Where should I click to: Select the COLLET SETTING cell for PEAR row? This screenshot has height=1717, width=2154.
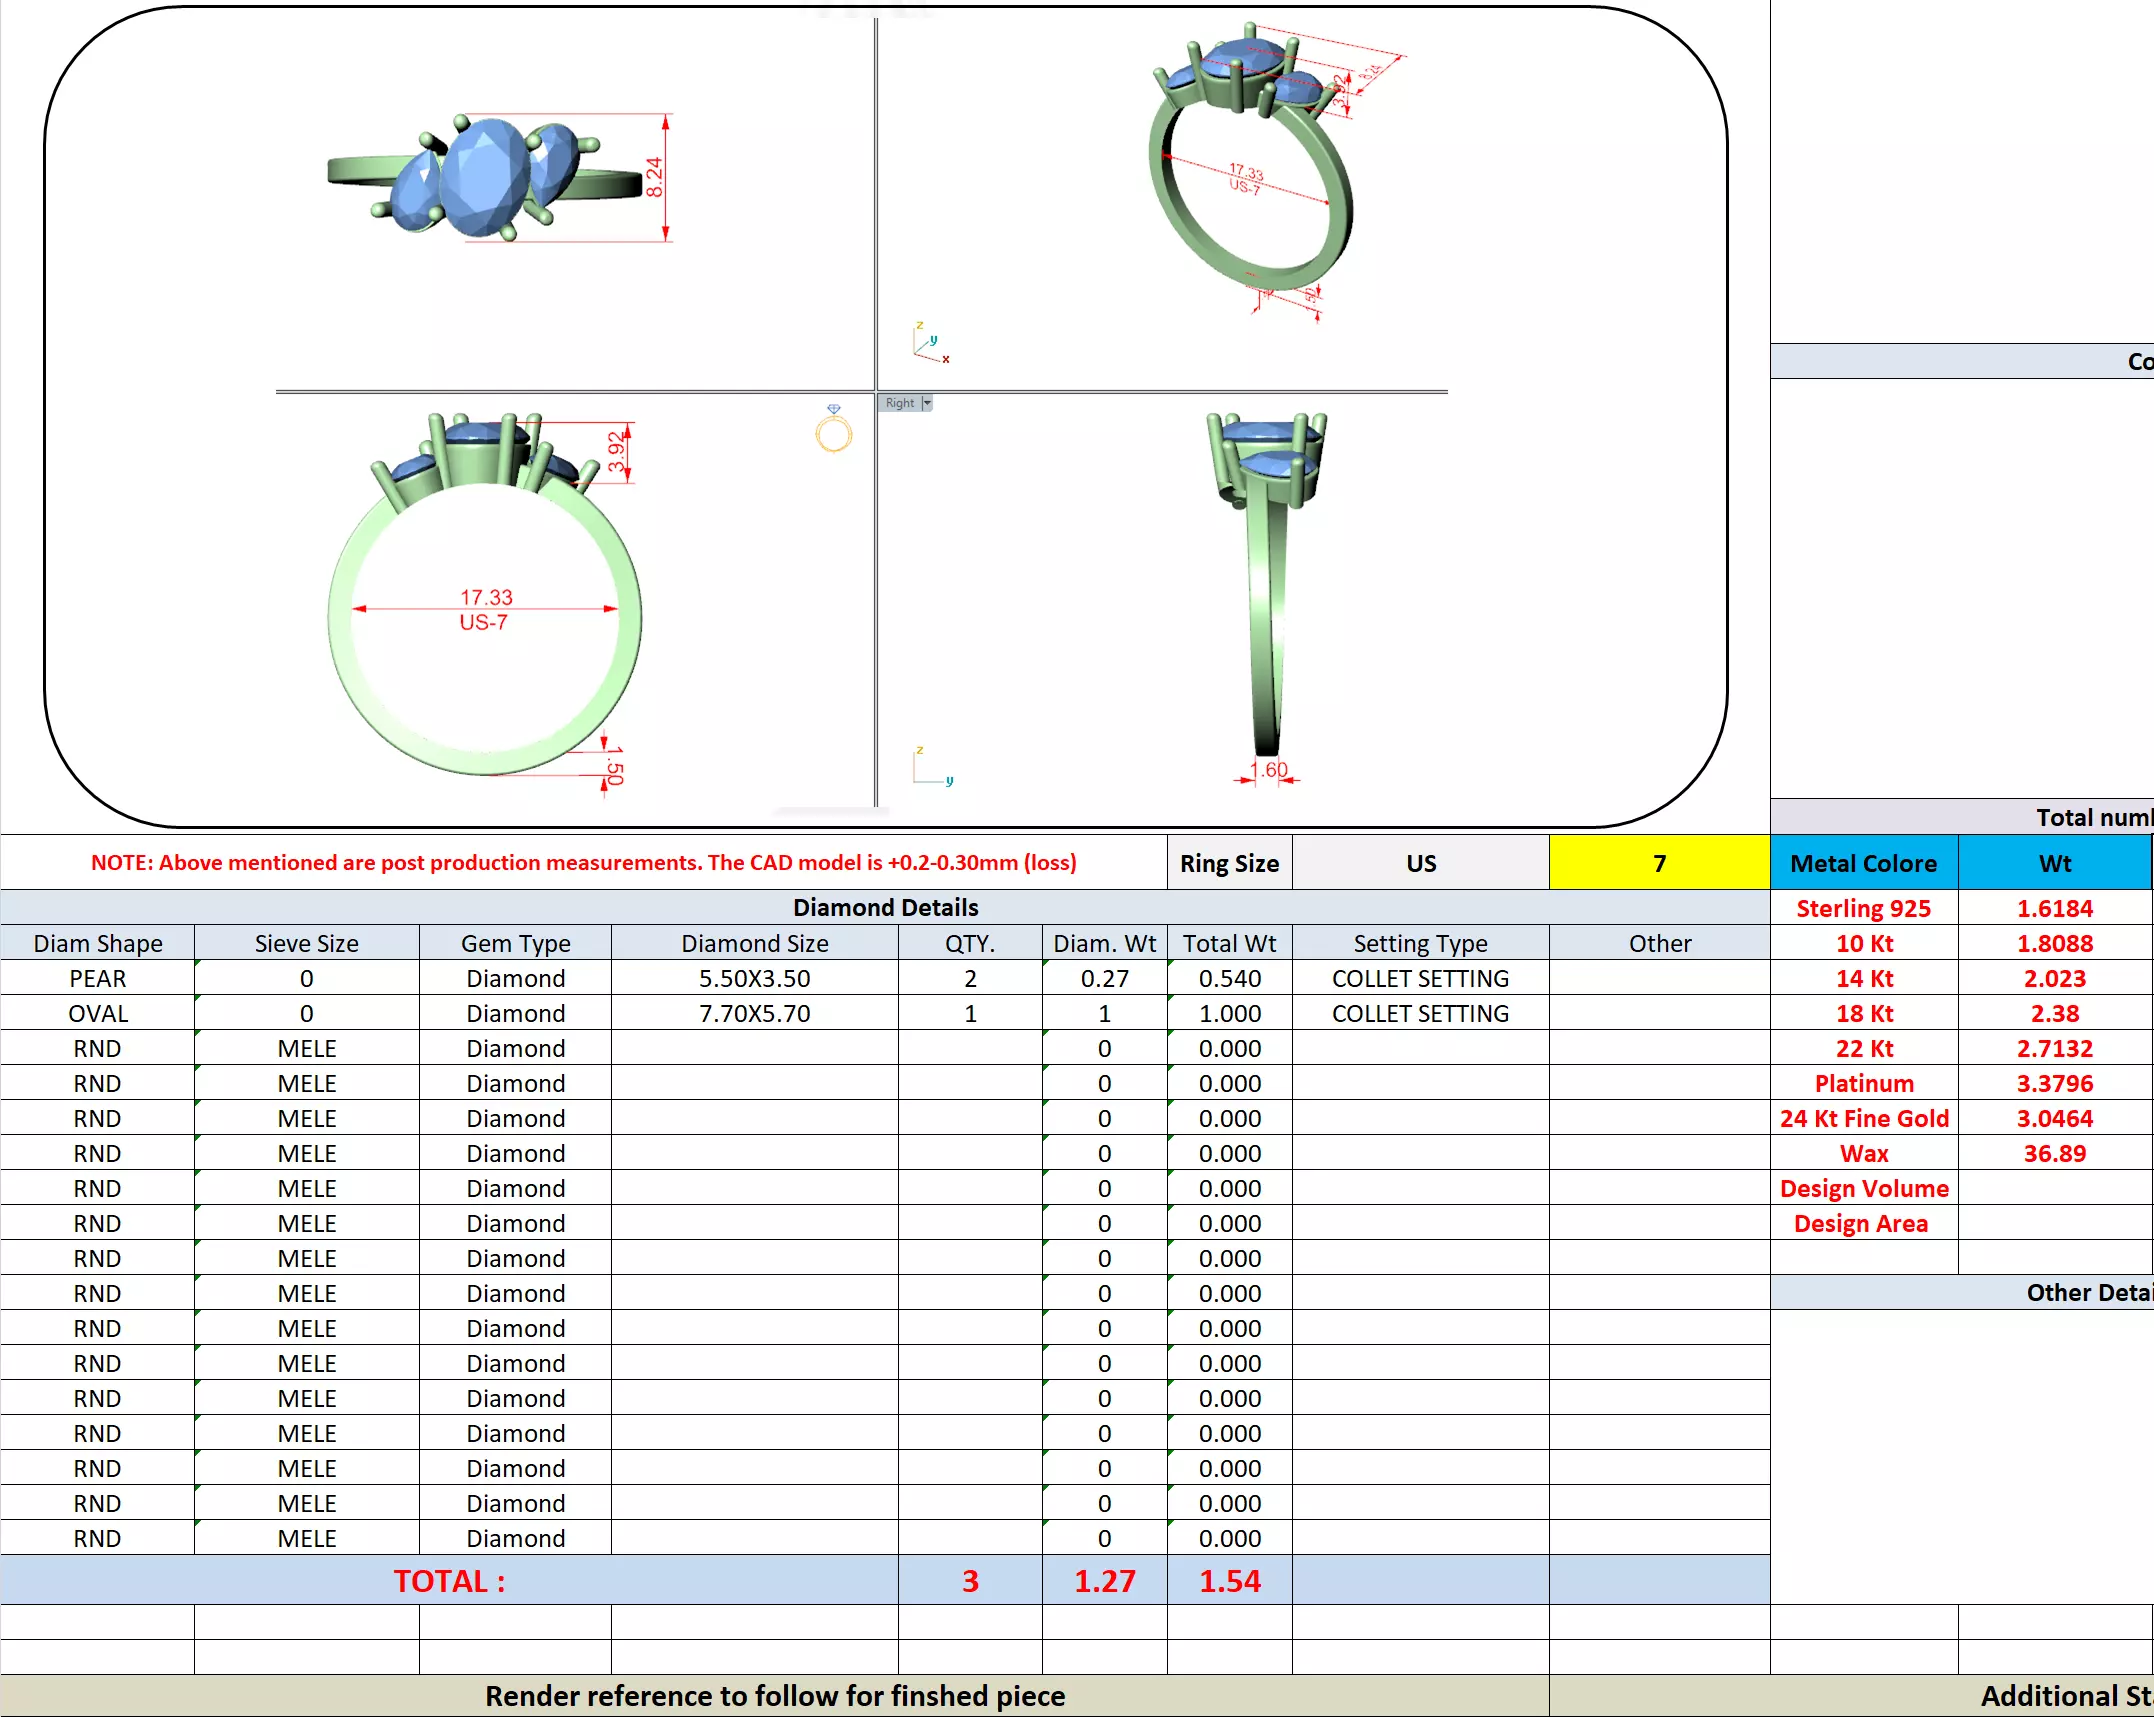coord(1419,978)
